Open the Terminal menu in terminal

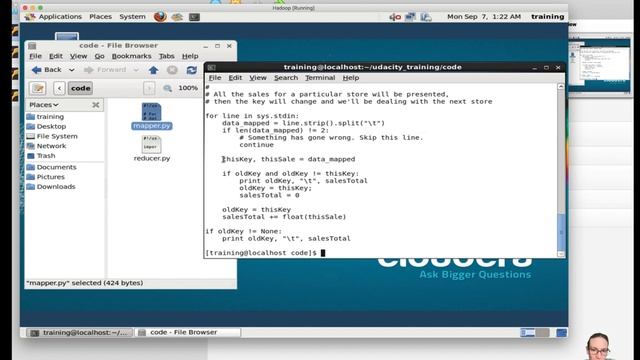[x=320, y=78]
